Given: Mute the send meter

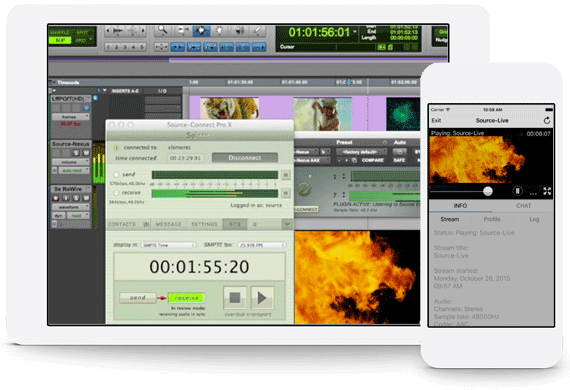Looking at the screenshot, I should (286, 175).
